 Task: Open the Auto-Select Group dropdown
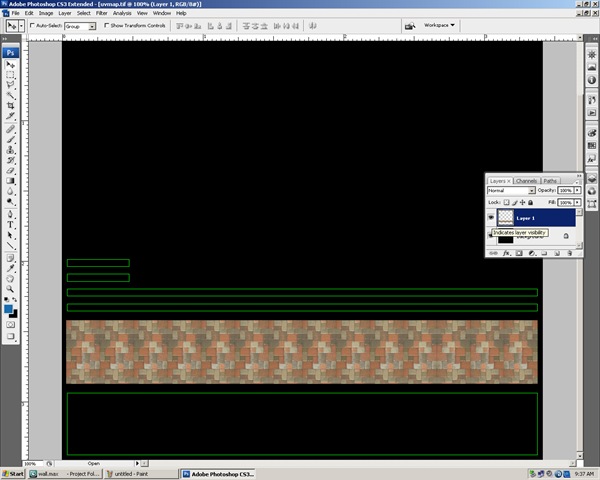click(92, 26)
